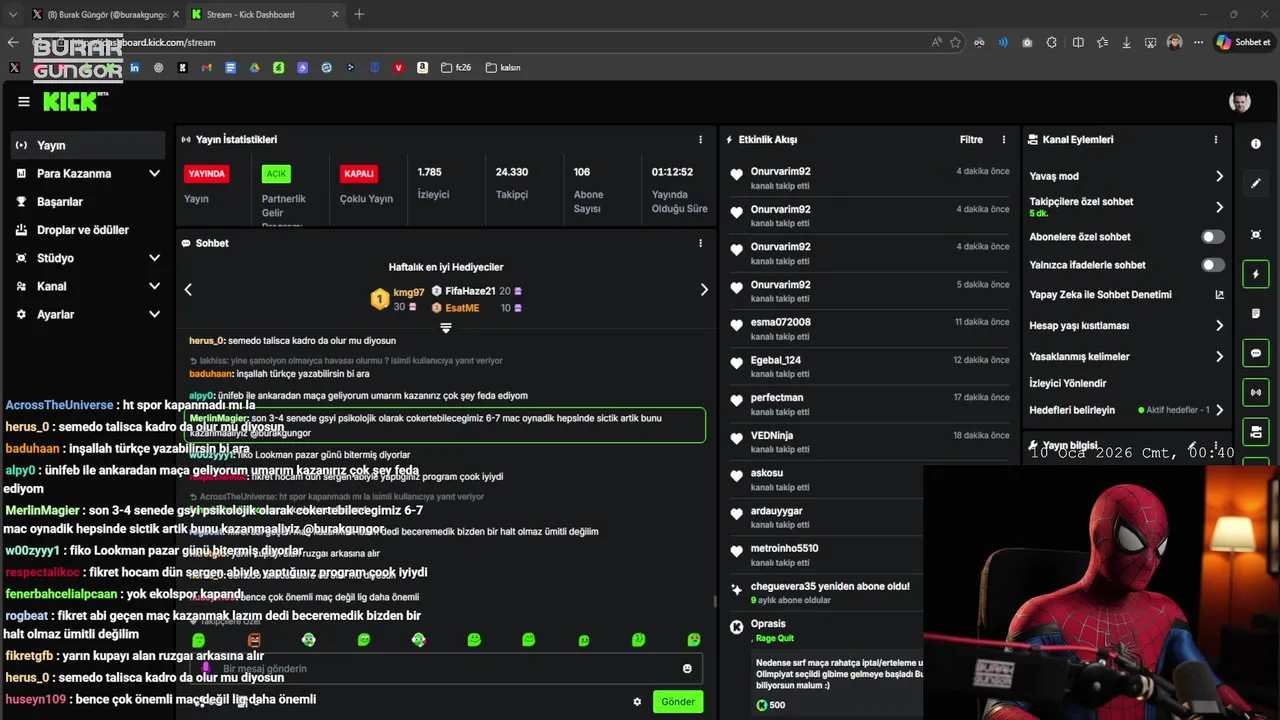The height and width of the screenshot is (720, 1280).
Task: Open Kanal Eylemleri three-dot menu
Action: [1216, 140]
